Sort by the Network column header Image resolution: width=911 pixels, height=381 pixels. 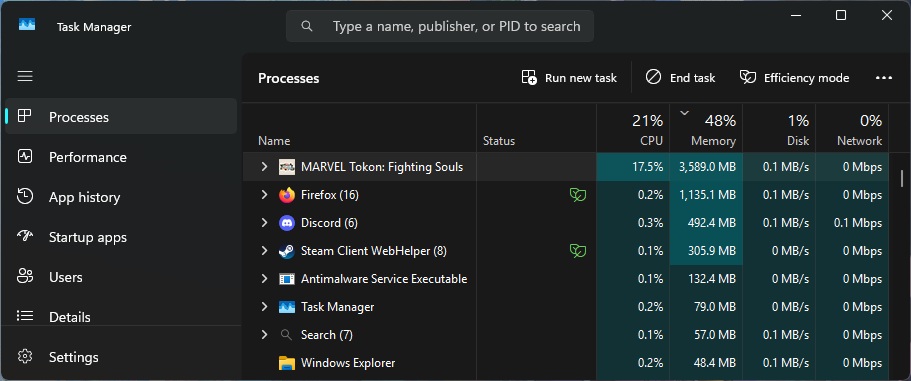pos(852,128)
